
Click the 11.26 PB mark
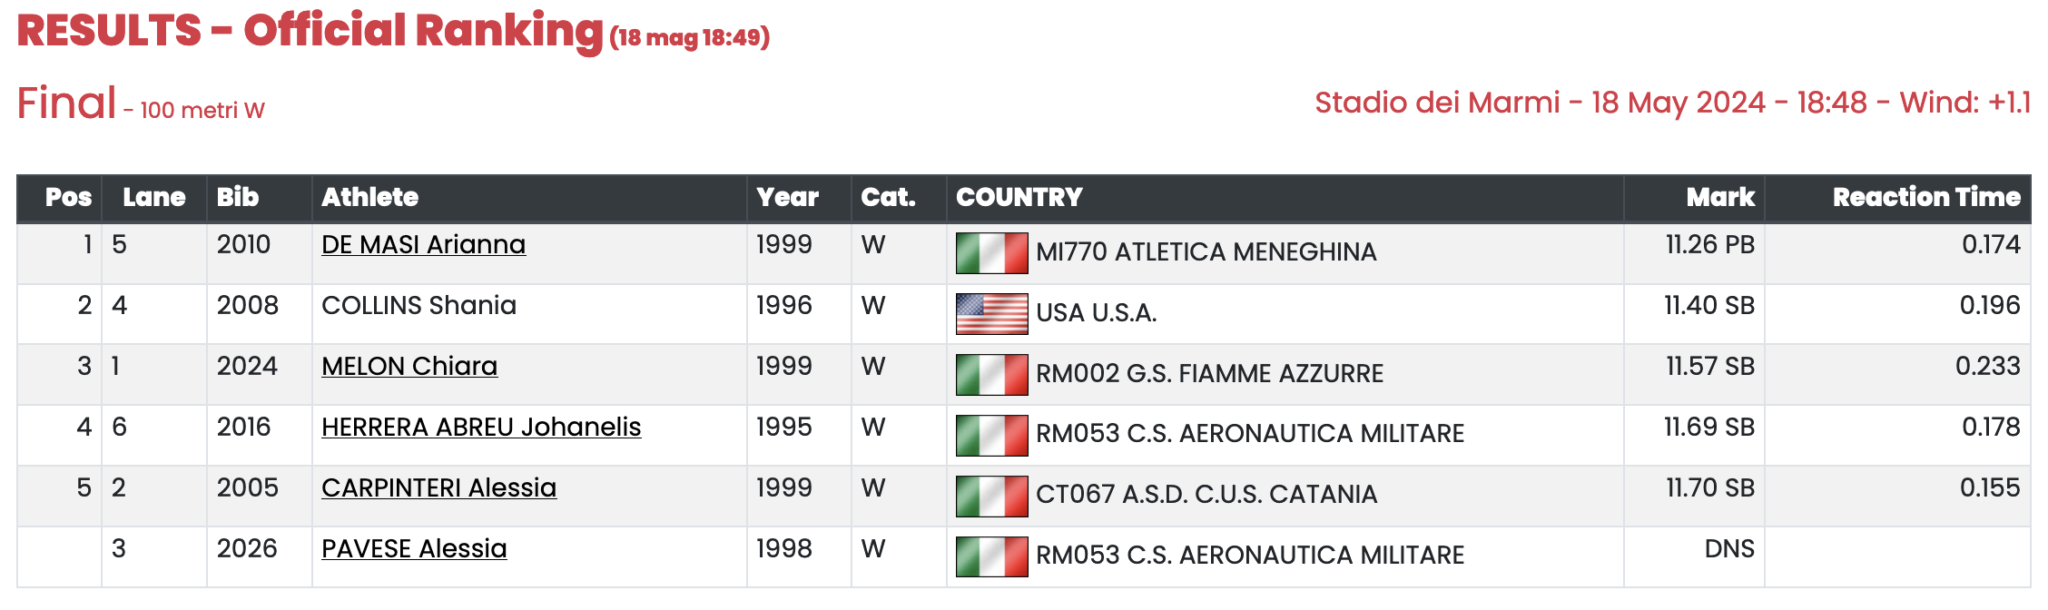click(1710, 245)
